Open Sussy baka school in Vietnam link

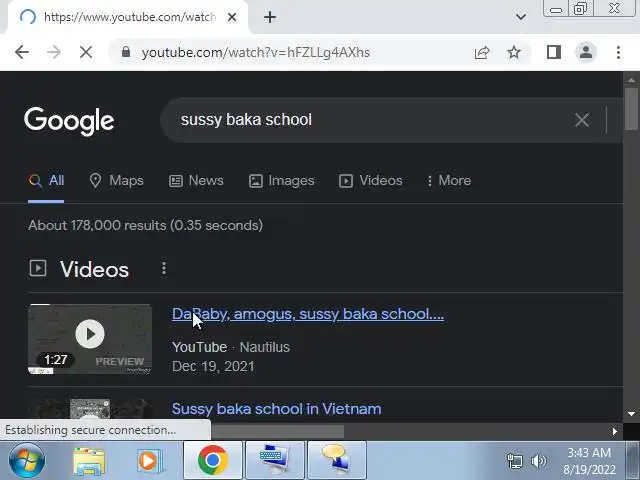click(276, 409)
